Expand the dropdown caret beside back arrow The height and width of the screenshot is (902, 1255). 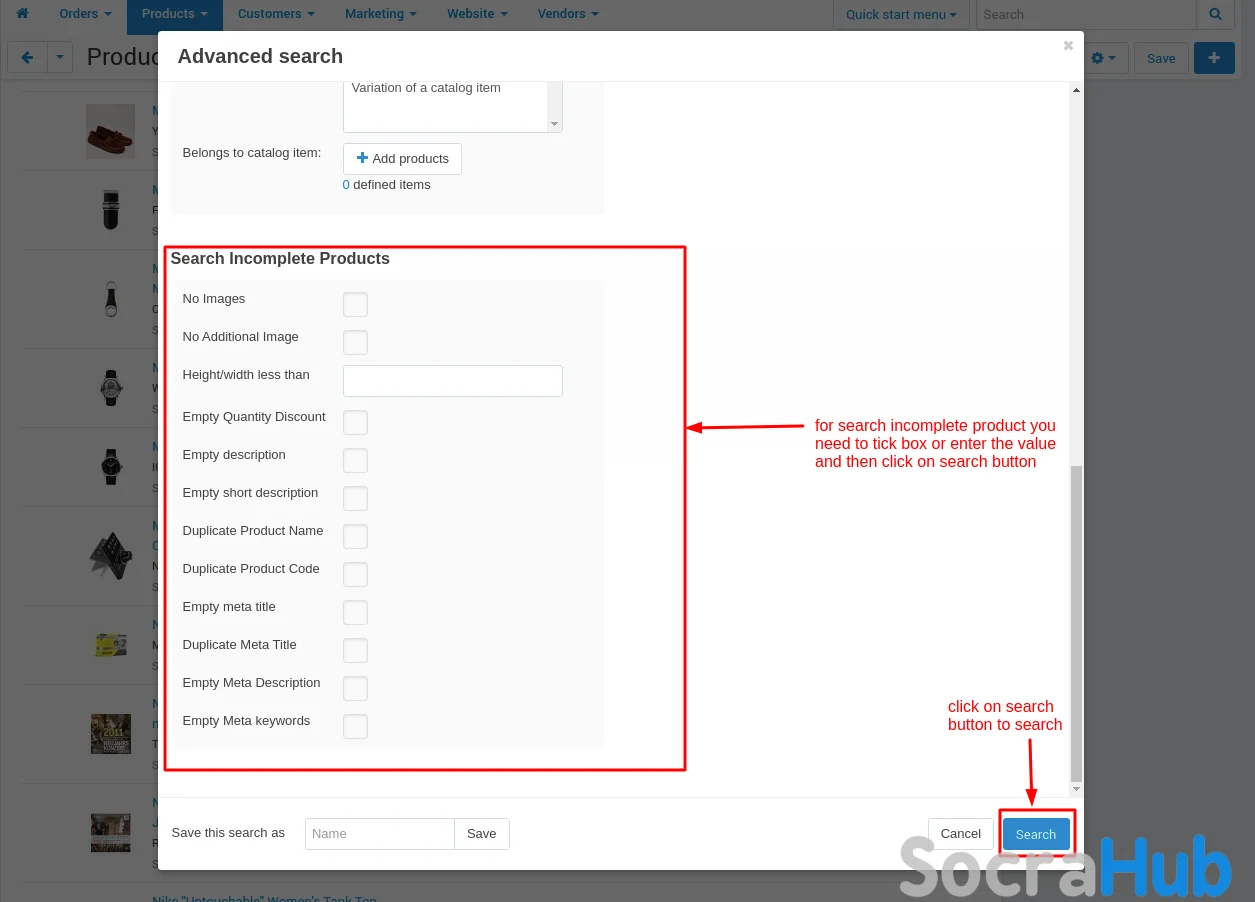(x=60, y=58)
